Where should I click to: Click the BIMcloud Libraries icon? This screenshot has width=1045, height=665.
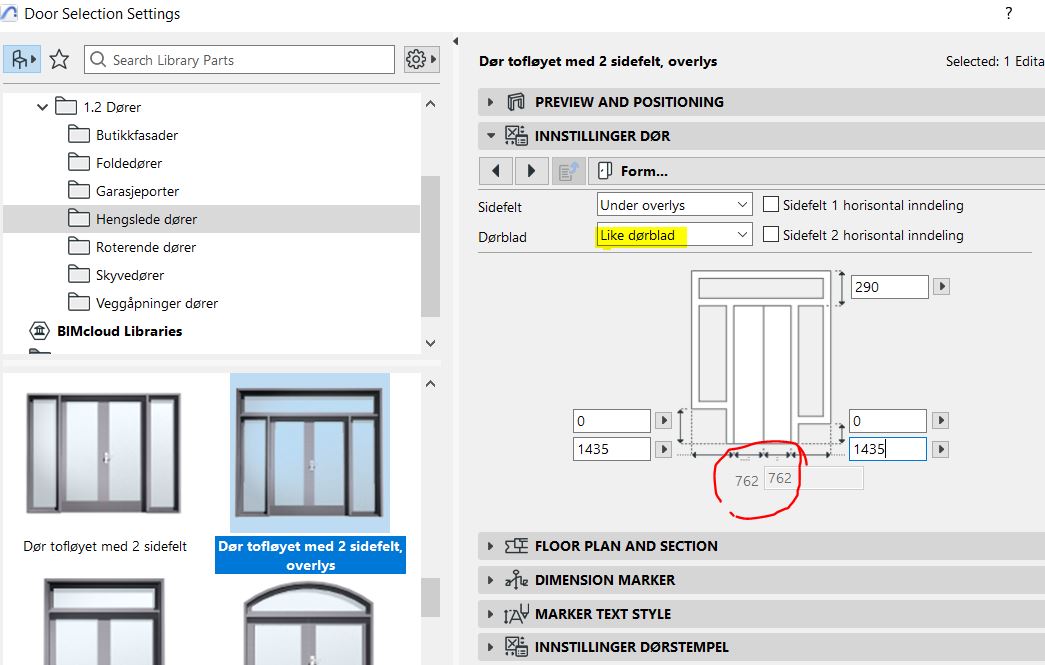(x=40, y=331)
